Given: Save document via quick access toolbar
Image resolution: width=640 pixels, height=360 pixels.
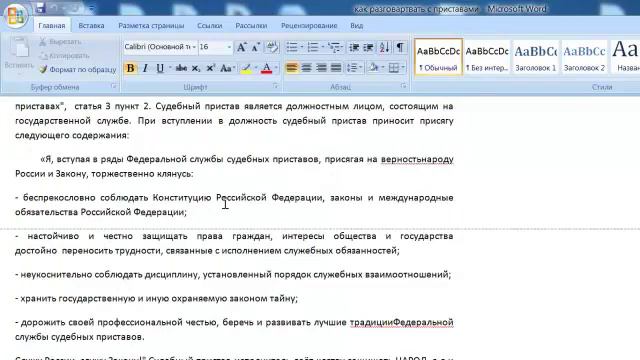Looking at the screenshot, I should tap(40, 7).
